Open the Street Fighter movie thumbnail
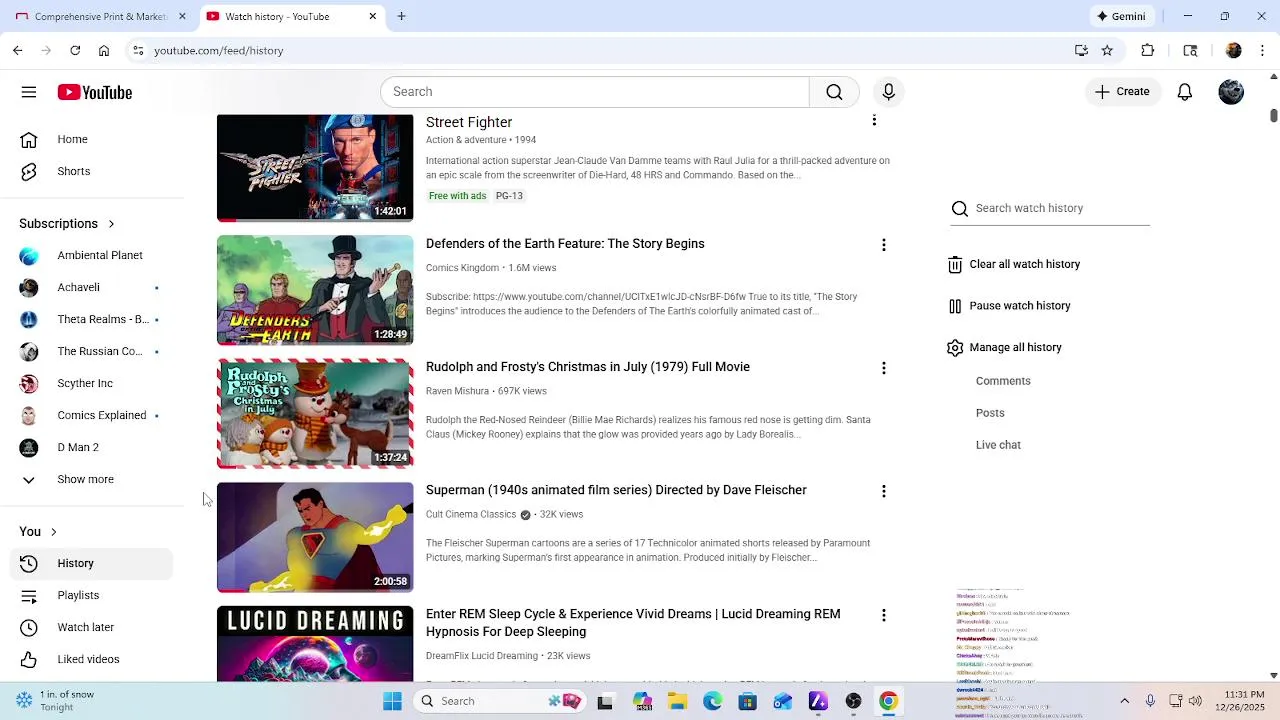The width and height of the screenshot is (1280, 720). pos(315,167)
